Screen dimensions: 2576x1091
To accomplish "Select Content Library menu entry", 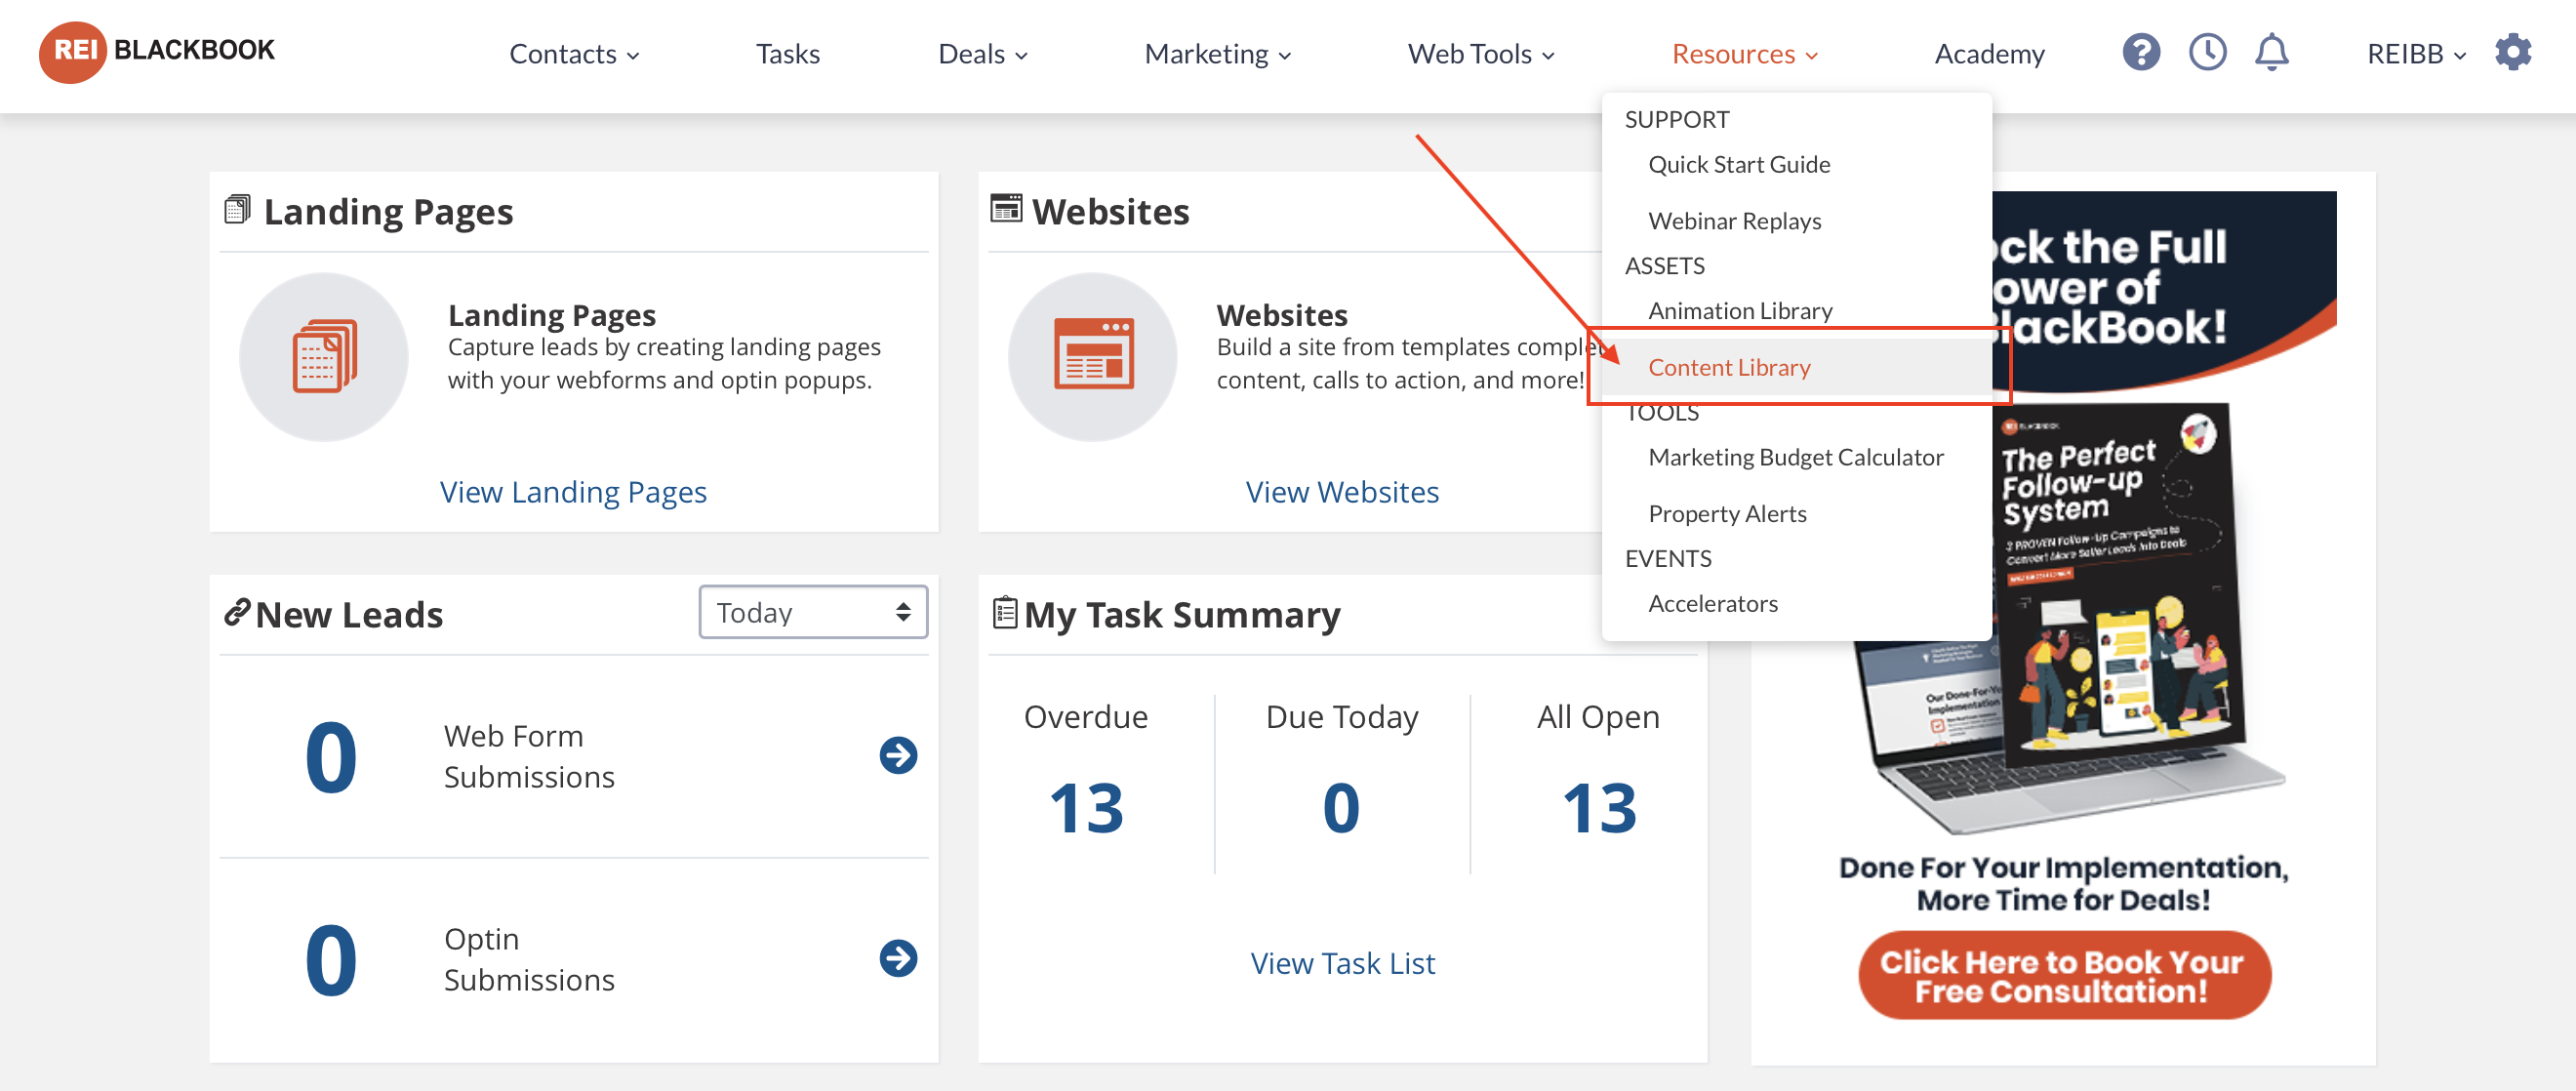I will (1728, 367).
